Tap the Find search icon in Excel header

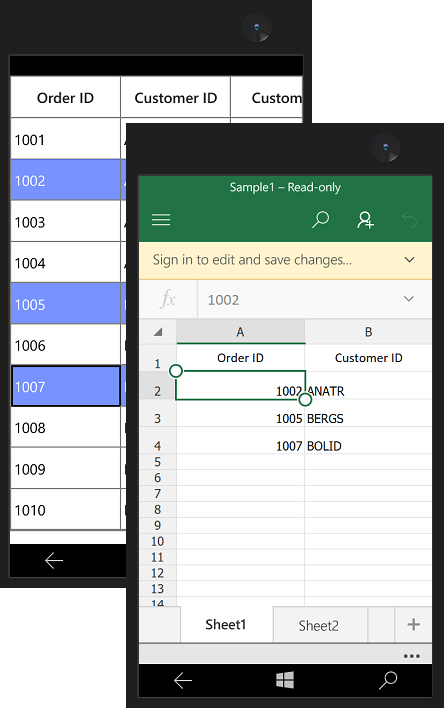pyautogui.click(x=320, y=219)
